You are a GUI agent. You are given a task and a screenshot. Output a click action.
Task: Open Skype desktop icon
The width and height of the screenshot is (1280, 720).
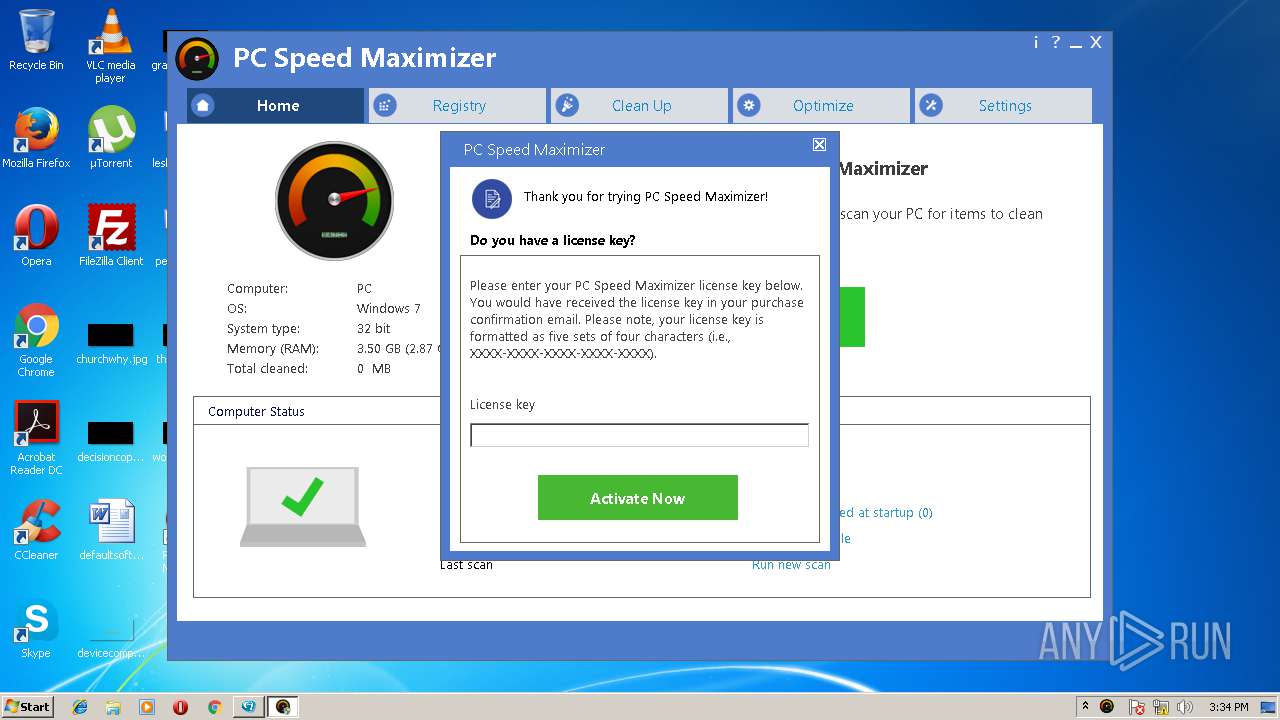pos(36,628)
